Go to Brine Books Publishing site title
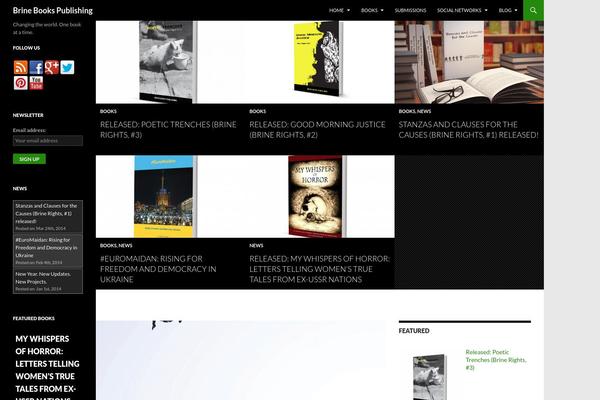 click(x=53, y=10)
